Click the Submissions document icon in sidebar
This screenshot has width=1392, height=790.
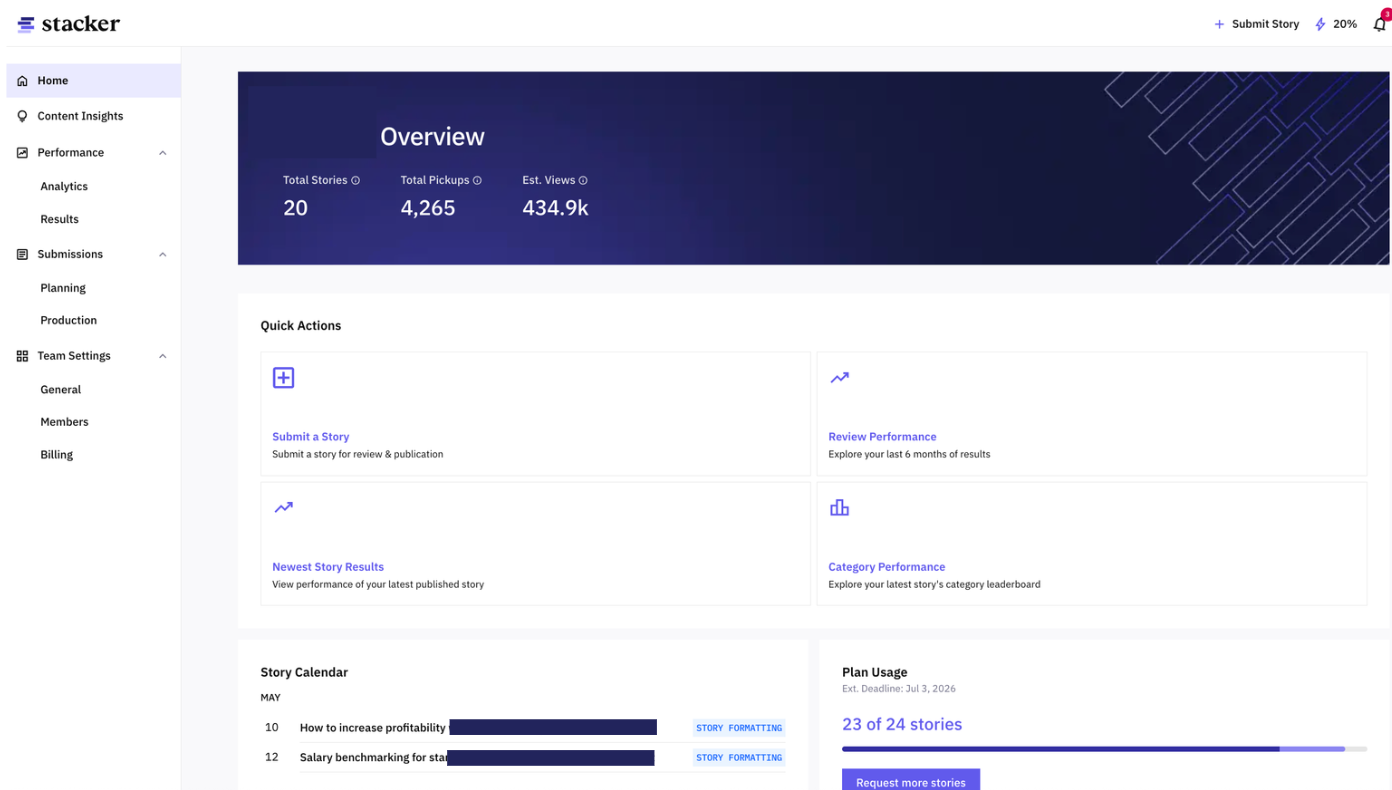click(x=22, y=254)
